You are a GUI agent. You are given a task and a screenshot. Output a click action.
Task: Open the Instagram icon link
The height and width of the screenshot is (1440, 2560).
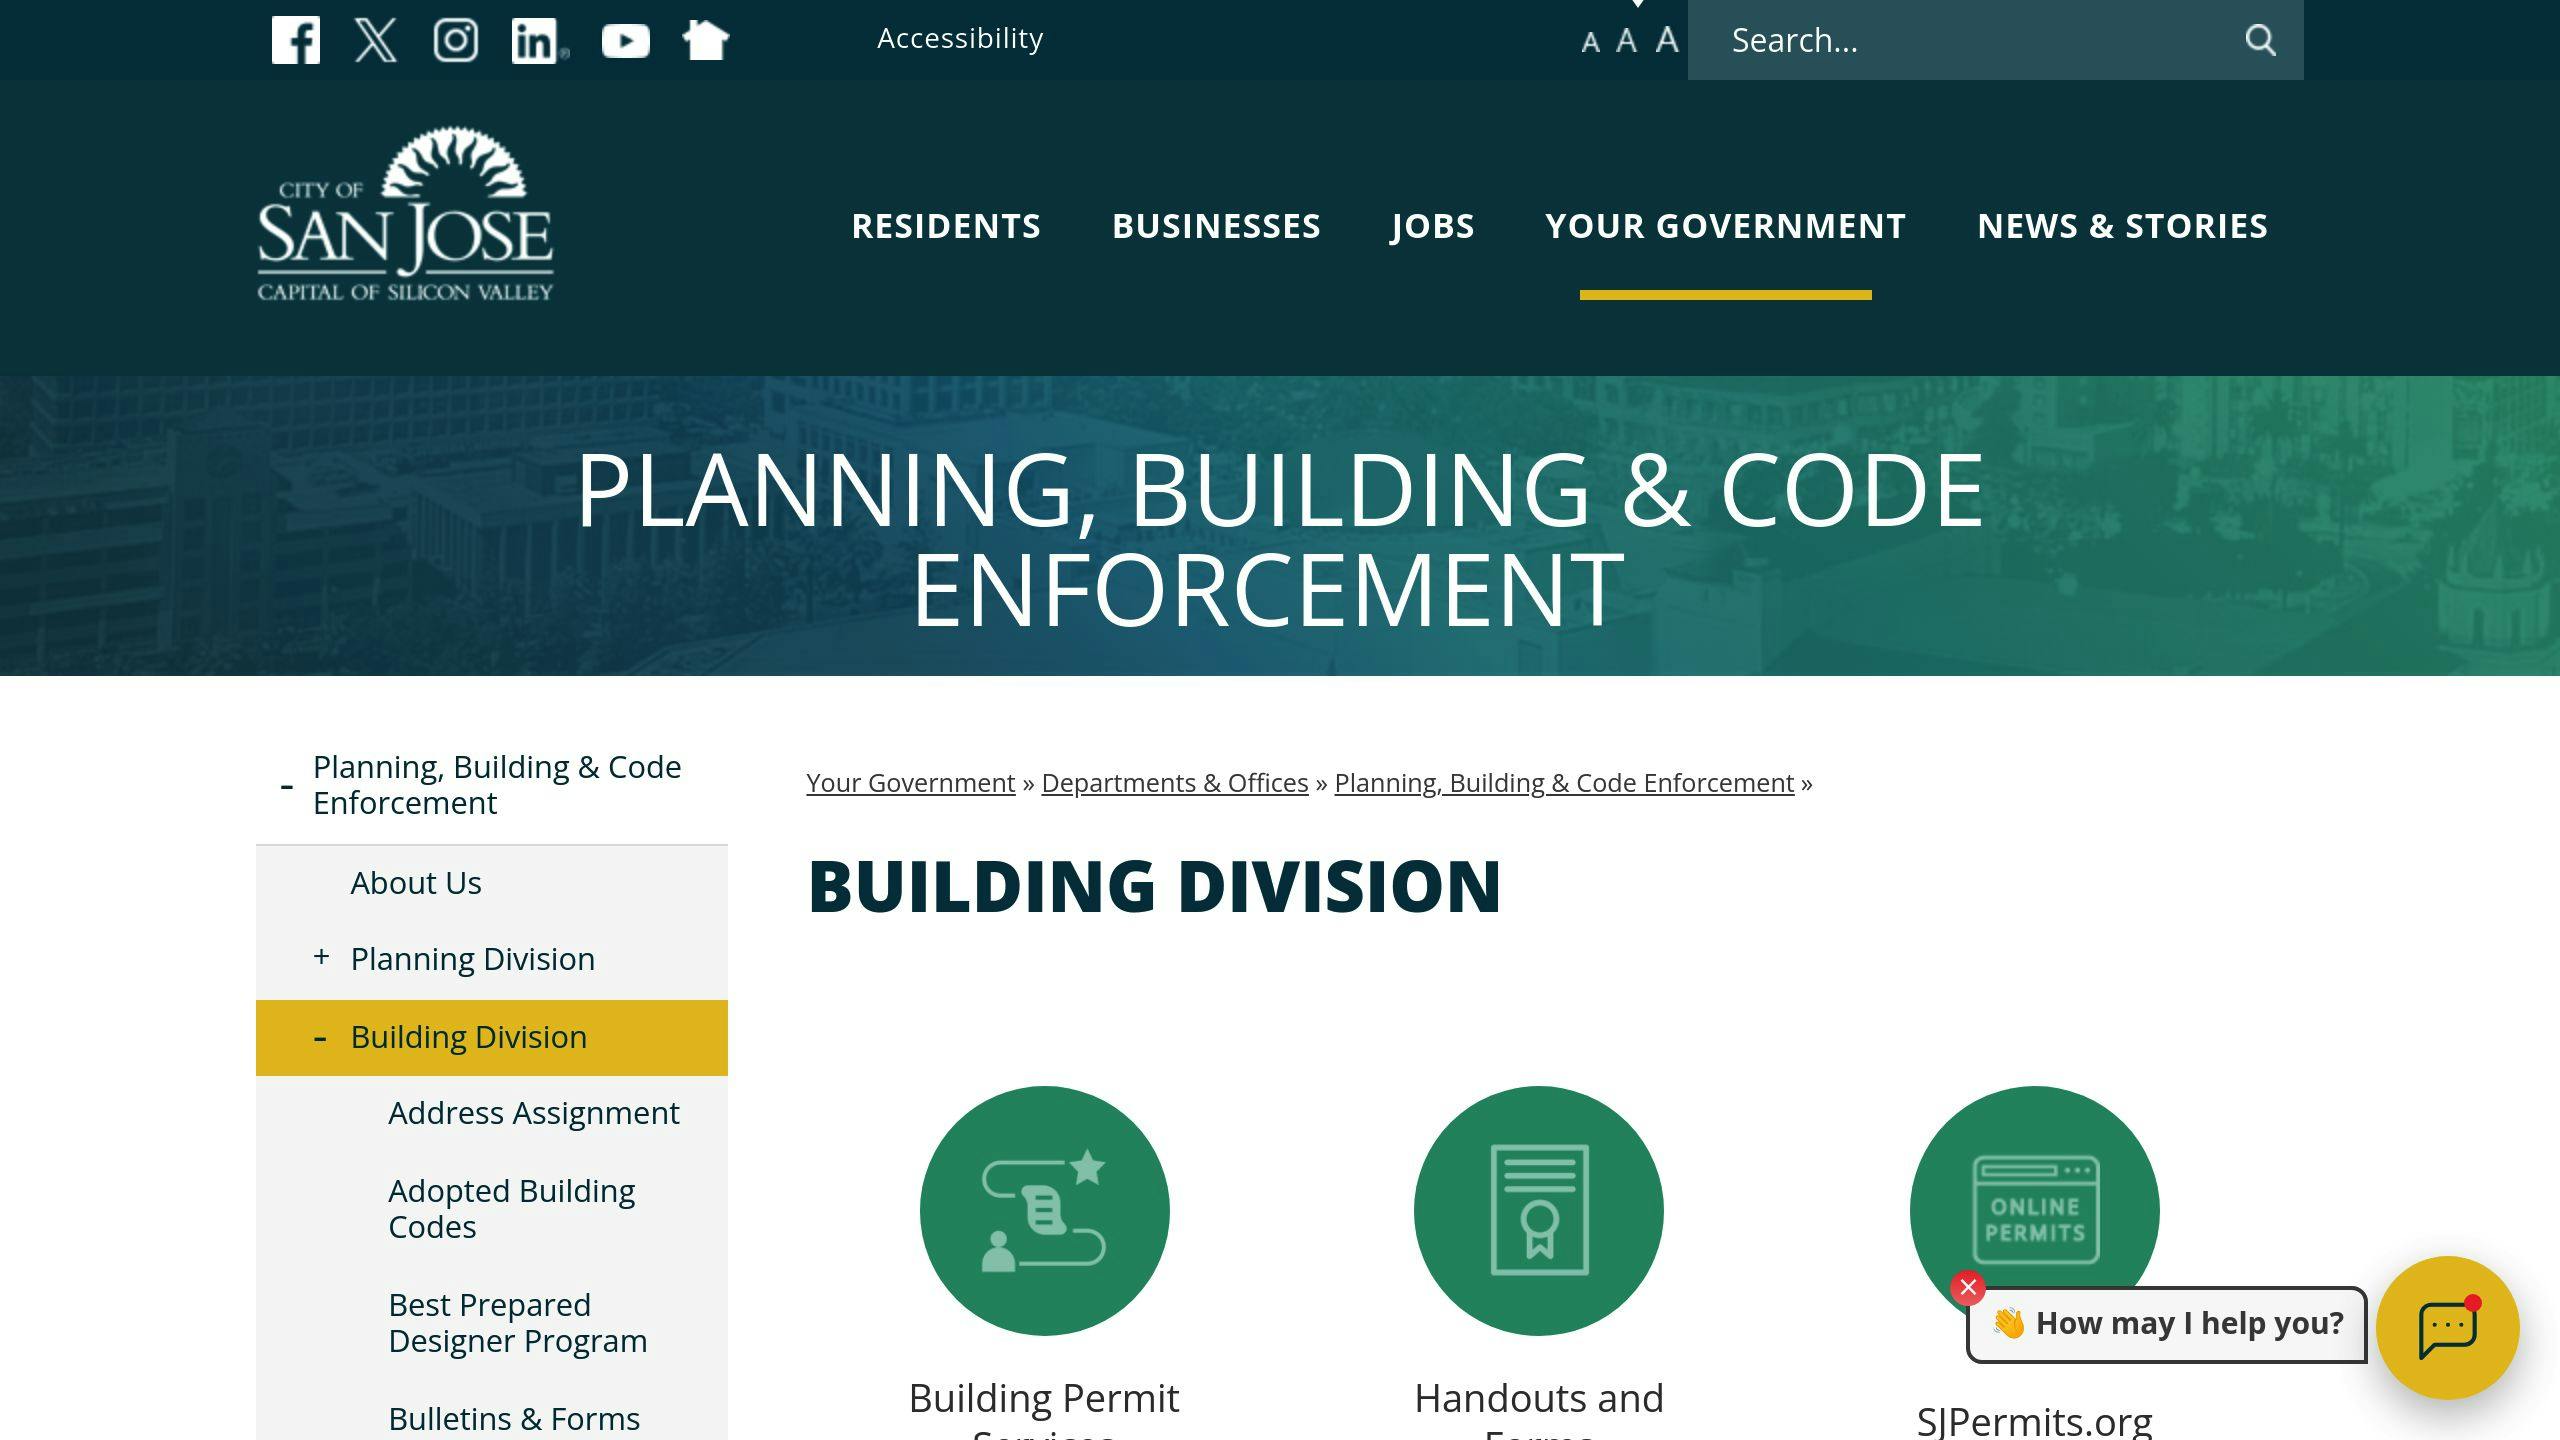(456, 40)
